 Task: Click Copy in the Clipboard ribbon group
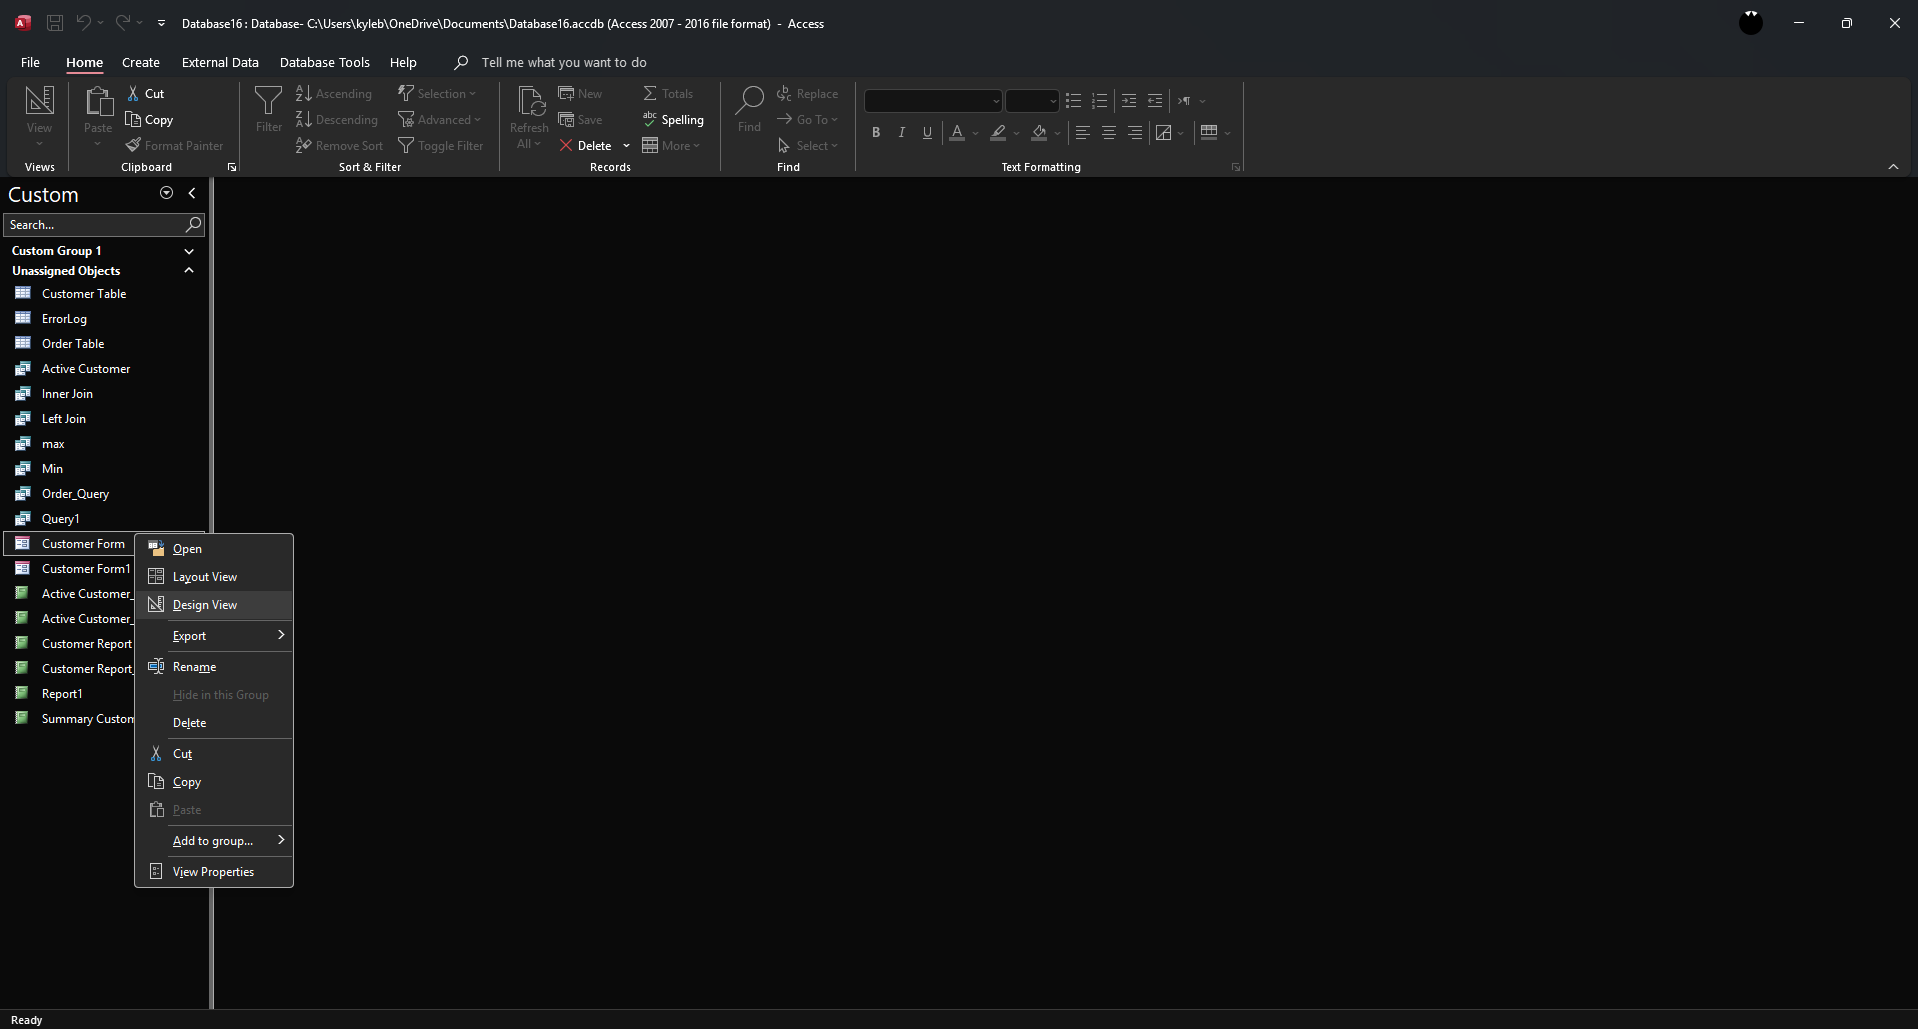(149, 119)
